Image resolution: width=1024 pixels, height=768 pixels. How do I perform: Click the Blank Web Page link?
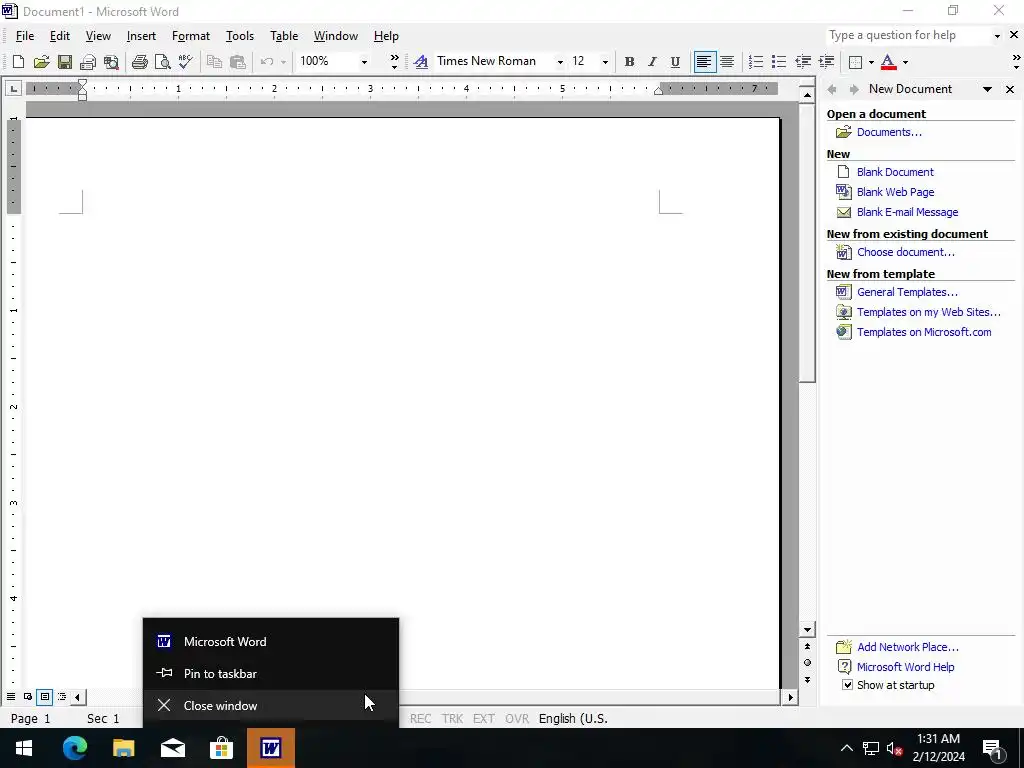[x=895, y=192]
